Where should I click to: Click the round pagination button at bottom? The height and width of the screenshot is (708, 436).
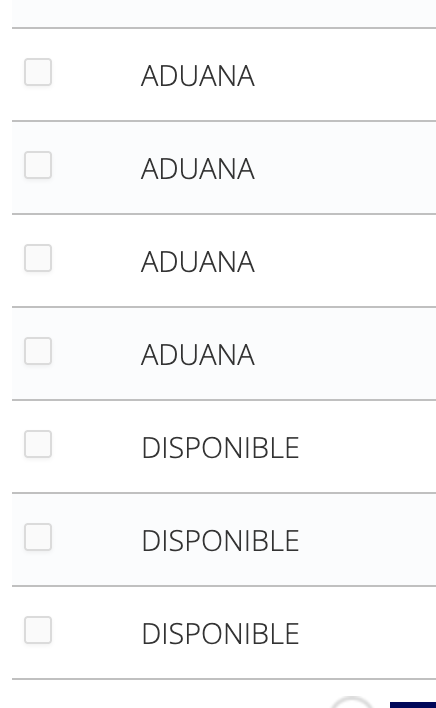coord(352,703)
